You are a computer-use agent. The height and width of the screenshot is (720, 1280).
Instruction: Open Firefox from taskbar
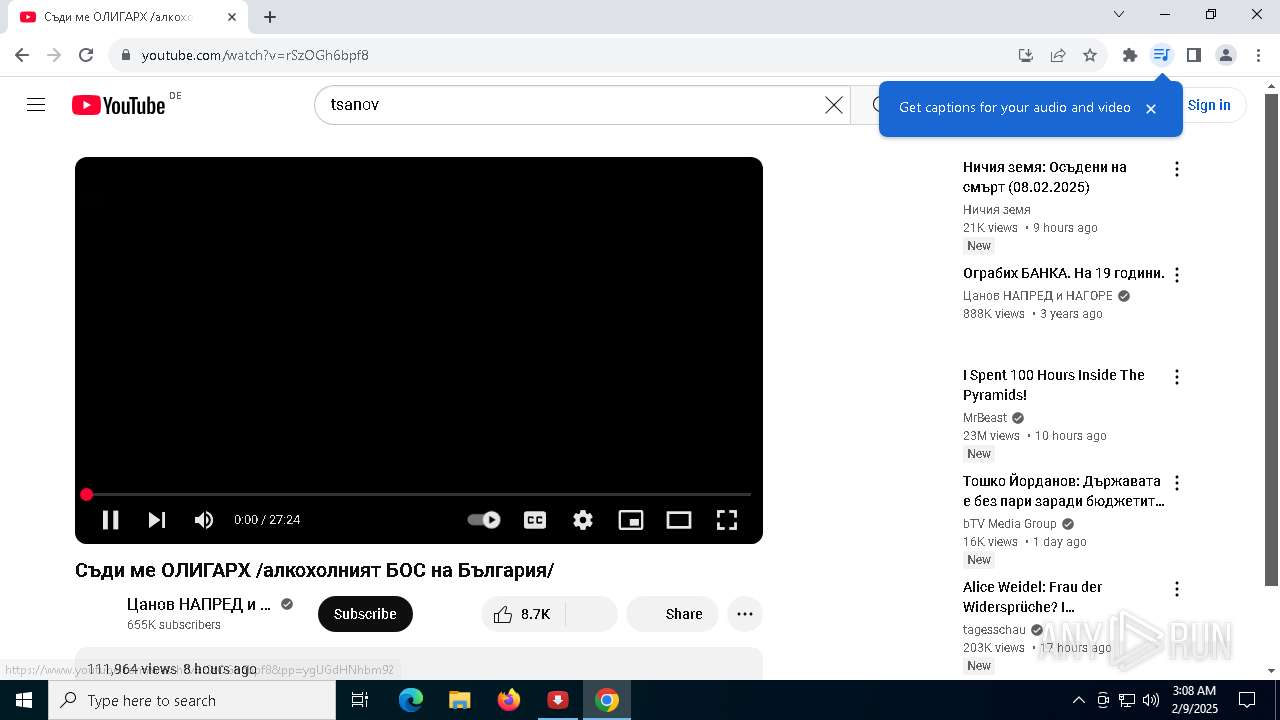point(509,700)
